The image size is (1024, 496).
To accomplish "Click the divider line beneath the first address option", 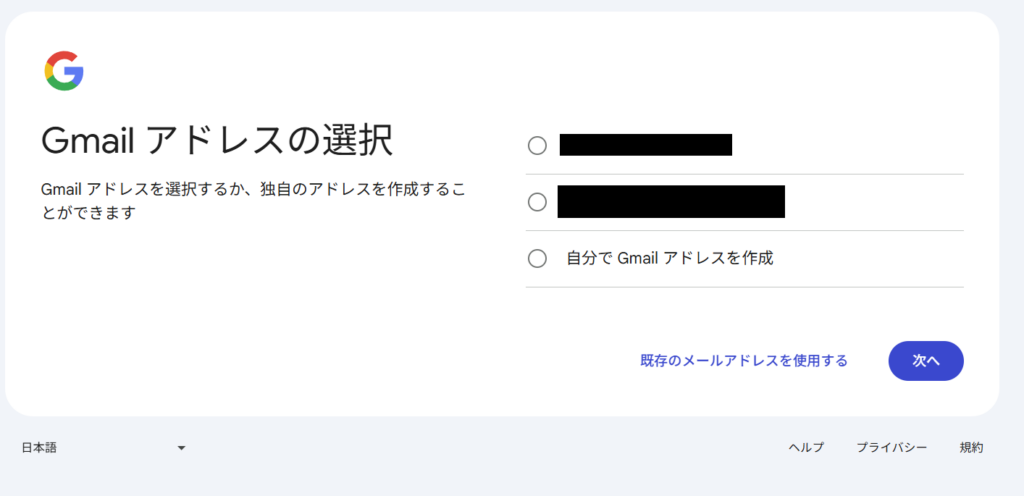I will [744, 174].
